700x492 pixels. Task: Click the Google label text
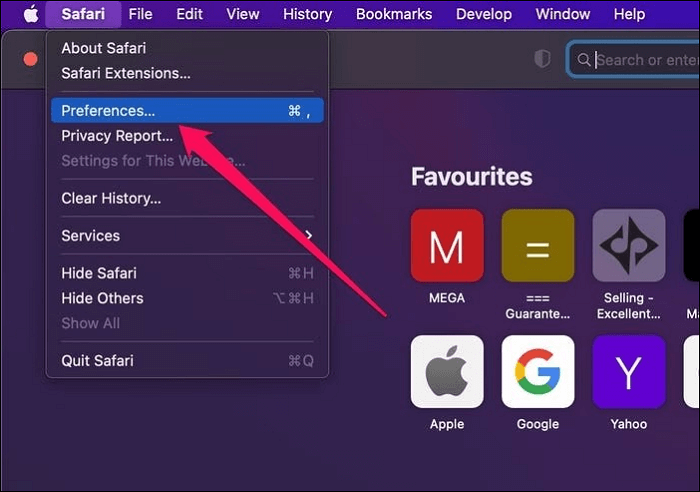tap(538, 424)
